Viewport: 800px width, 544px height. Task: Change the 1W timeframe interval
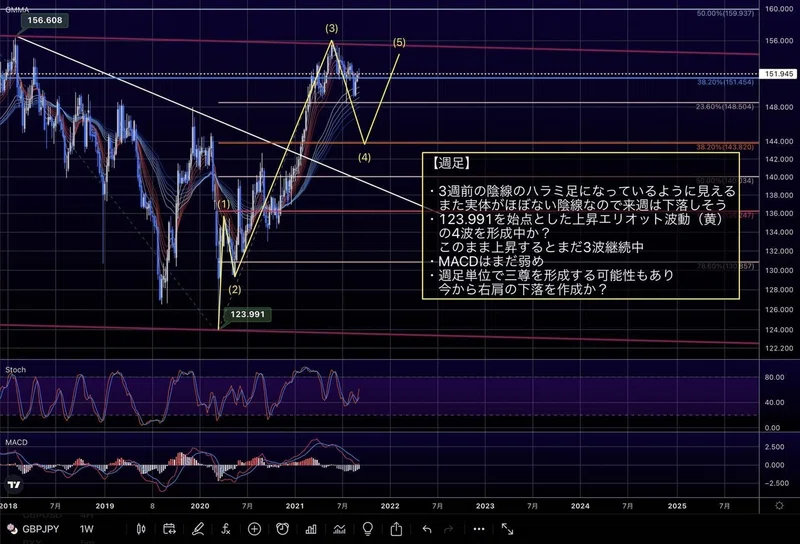(x=87, y=529)
